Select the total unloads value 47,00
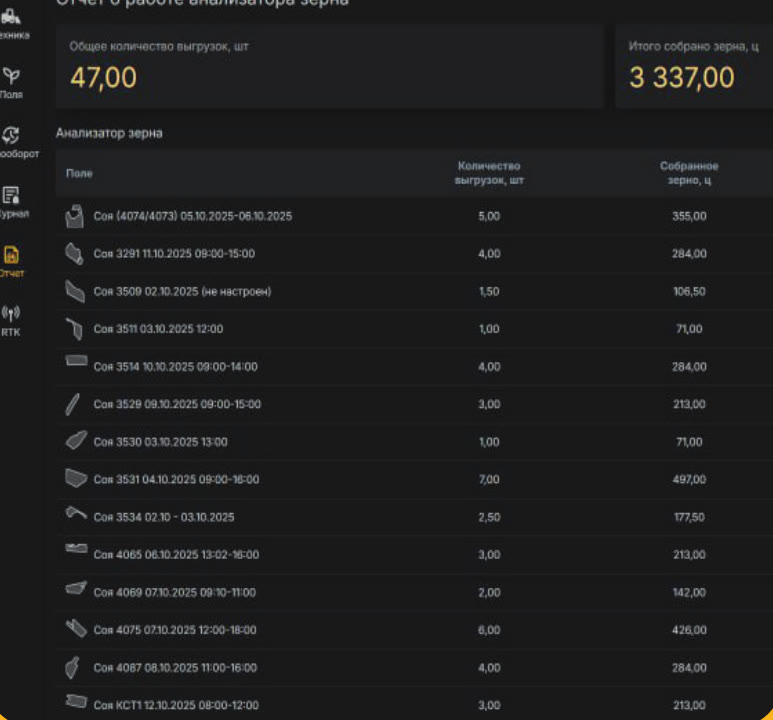The height and width of the screenshot is (720, 773). pos(104,78)
